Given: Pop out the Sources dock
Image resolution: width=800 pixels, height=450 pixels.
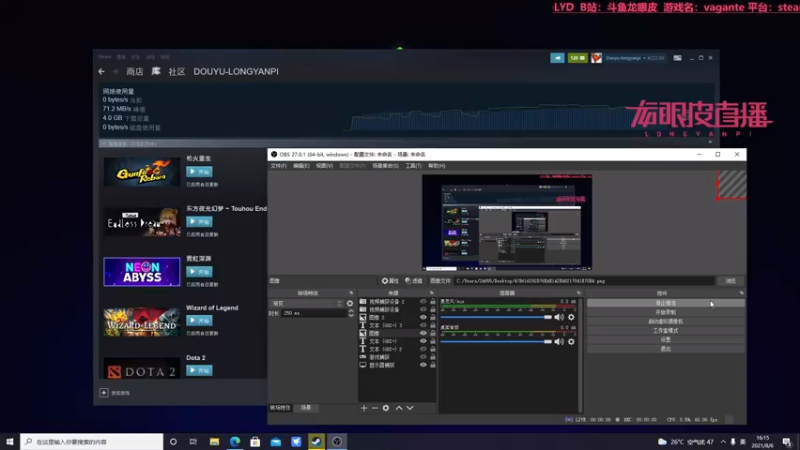Looking at the screenshot, I should (432, 293).
